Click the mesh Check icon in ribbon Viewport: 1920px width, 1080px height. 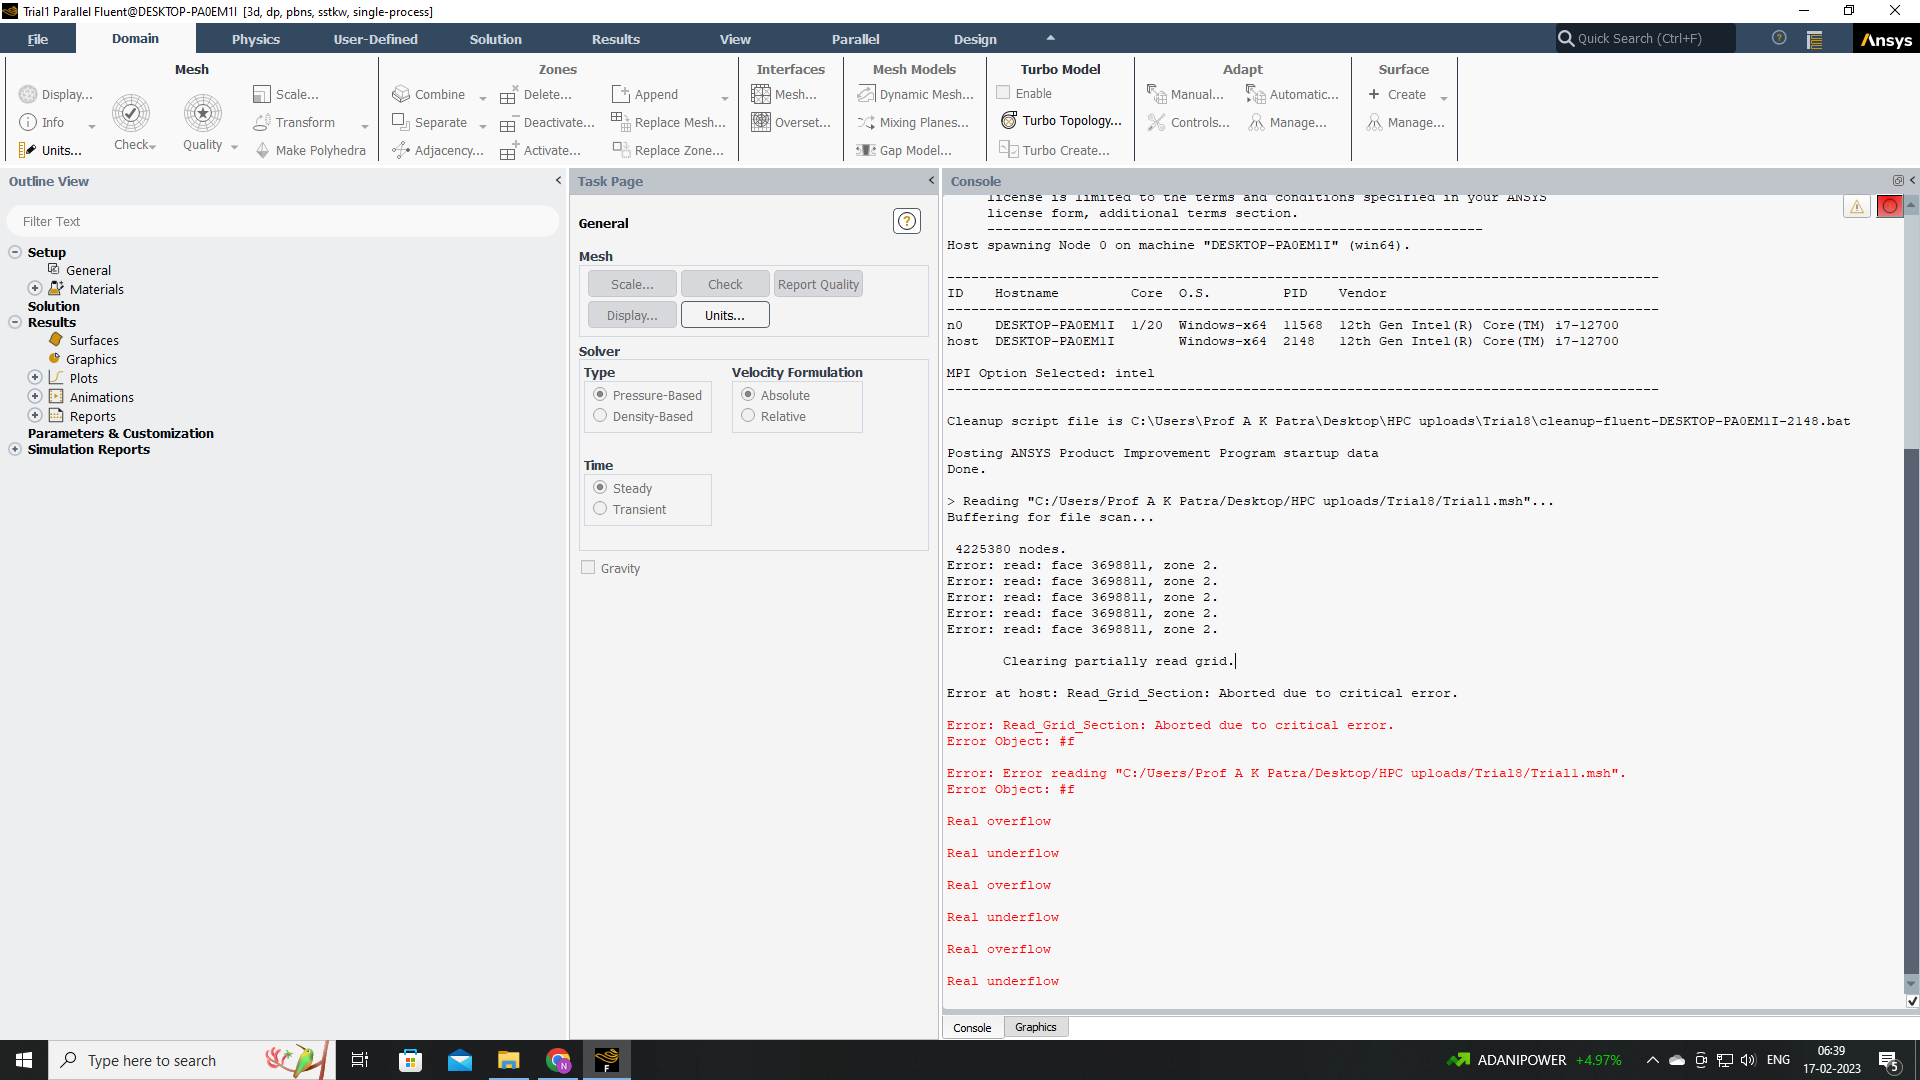pos(131,114)
